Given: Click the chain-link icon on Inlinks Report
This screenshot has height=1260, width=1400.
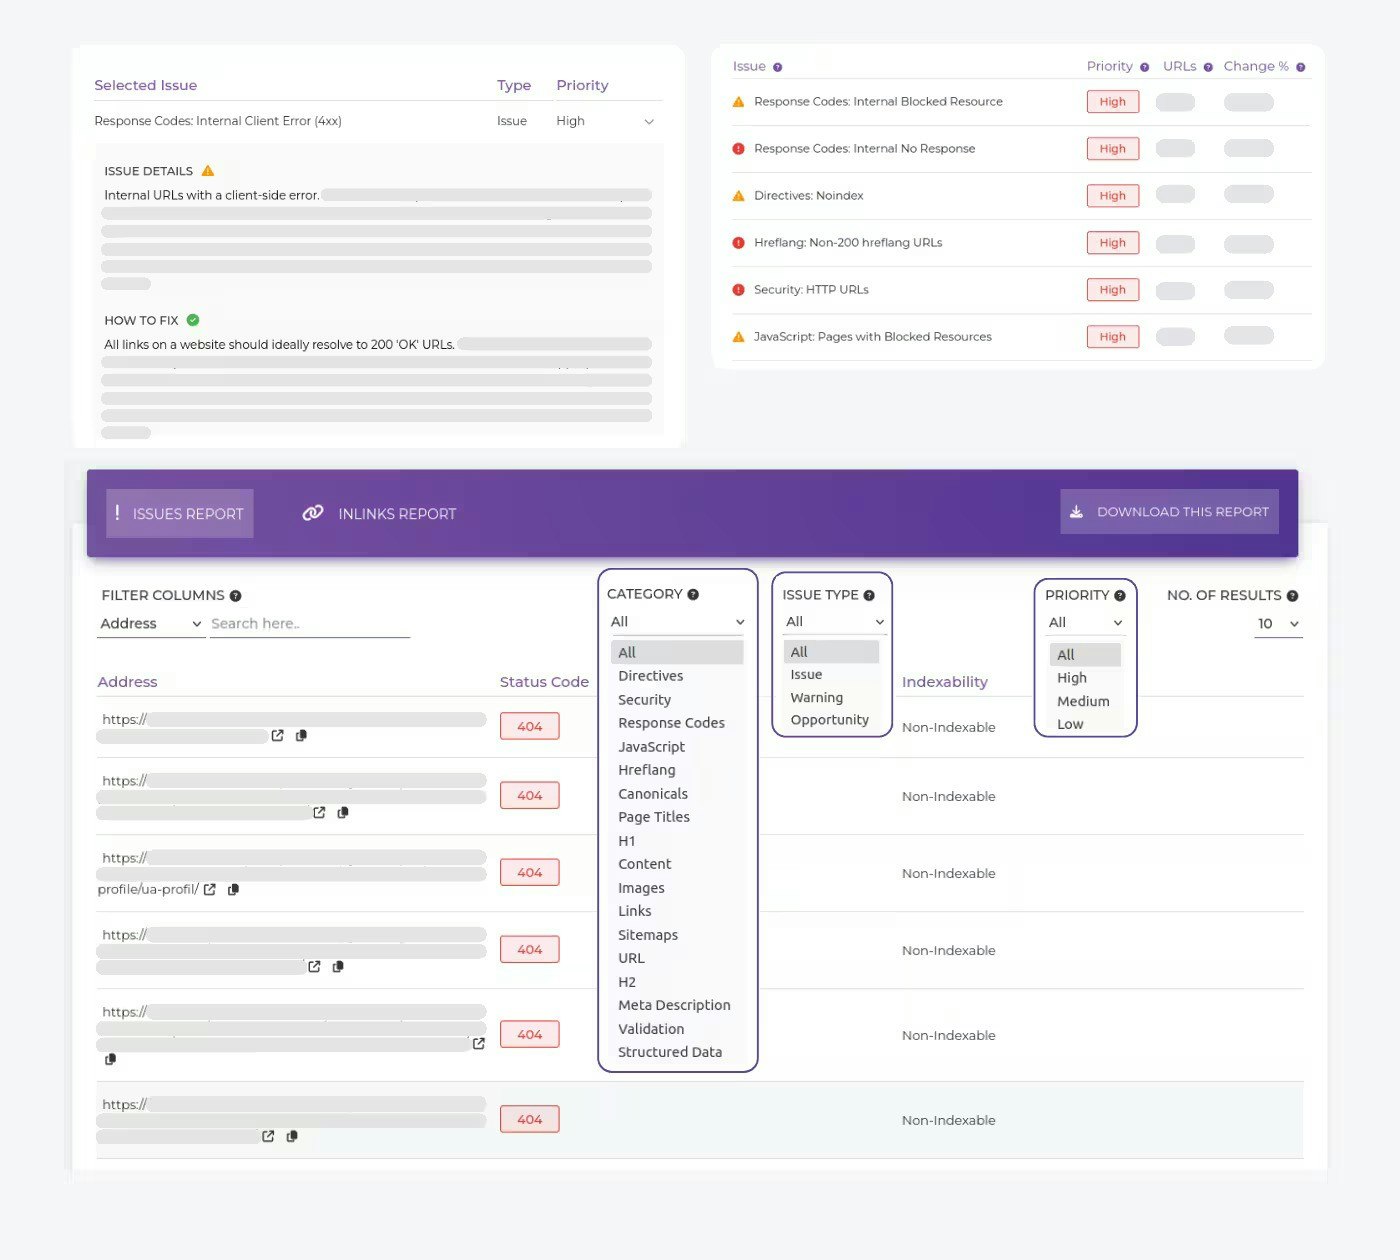Looking at the screenshot, I should pos(313,512).
